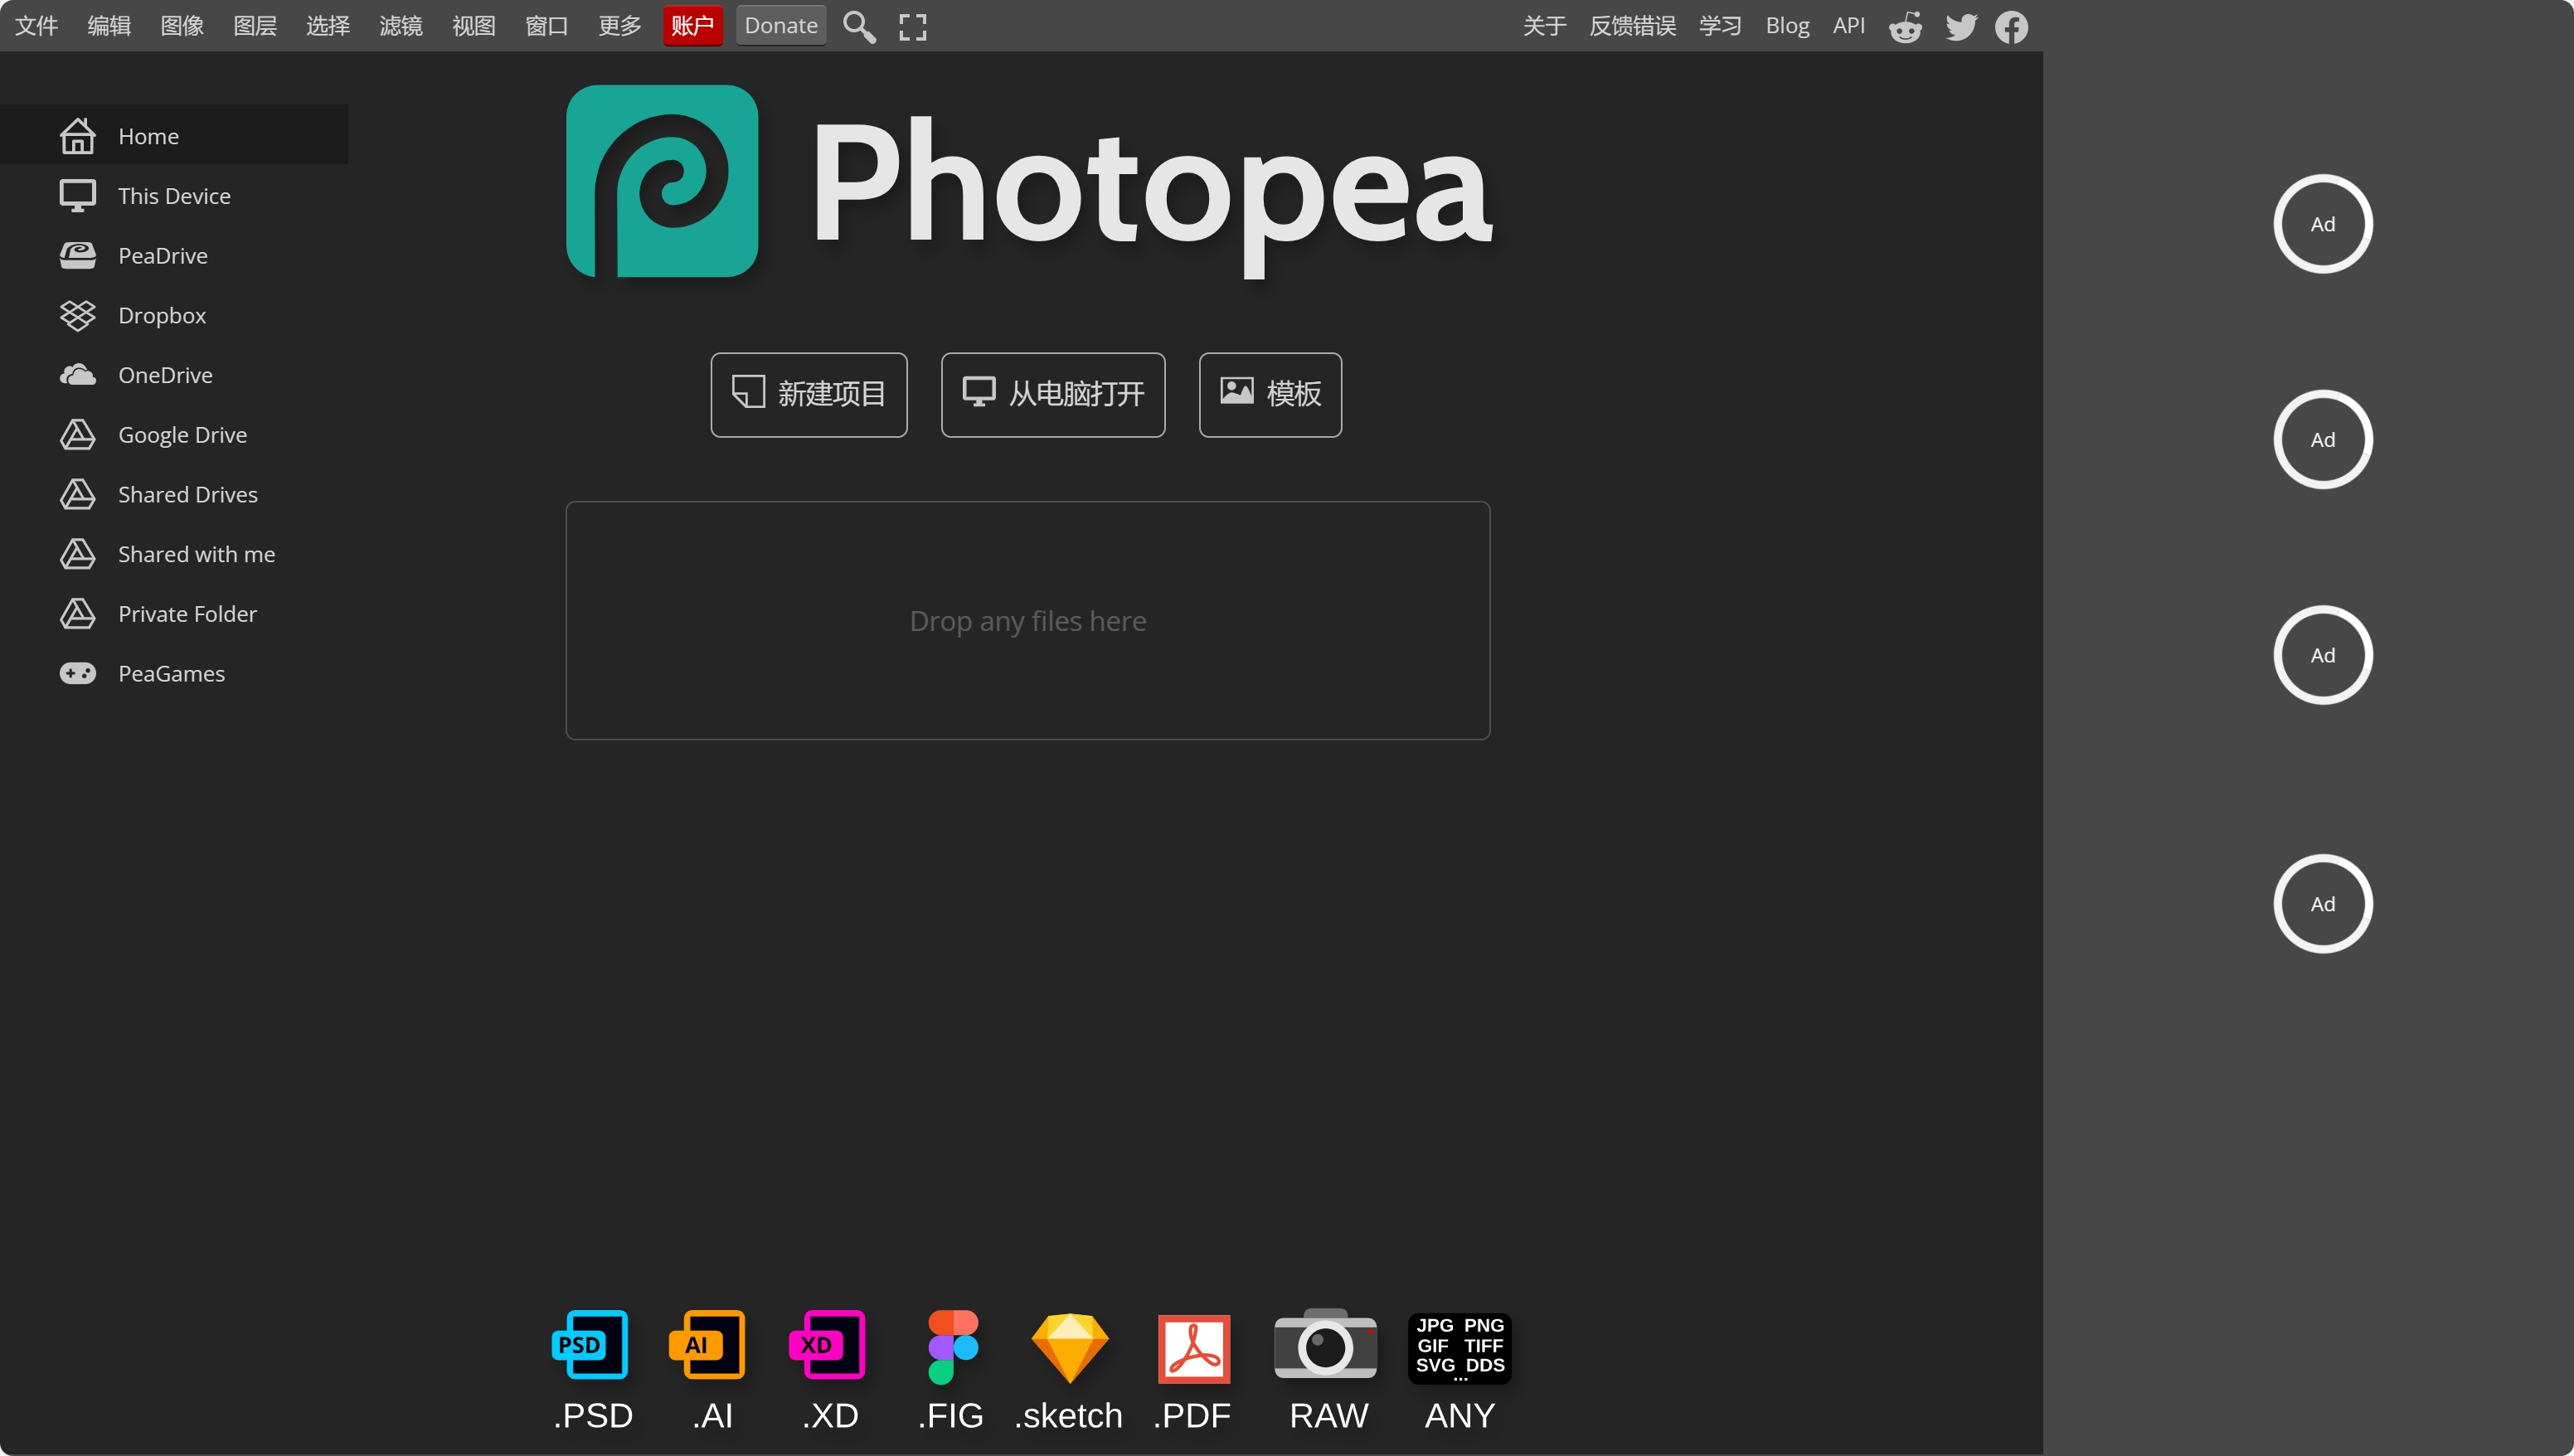Click the RAW camera icon
Image resolution: width=2574 pixels, height=1456 pixels.
(1325, 1345)
